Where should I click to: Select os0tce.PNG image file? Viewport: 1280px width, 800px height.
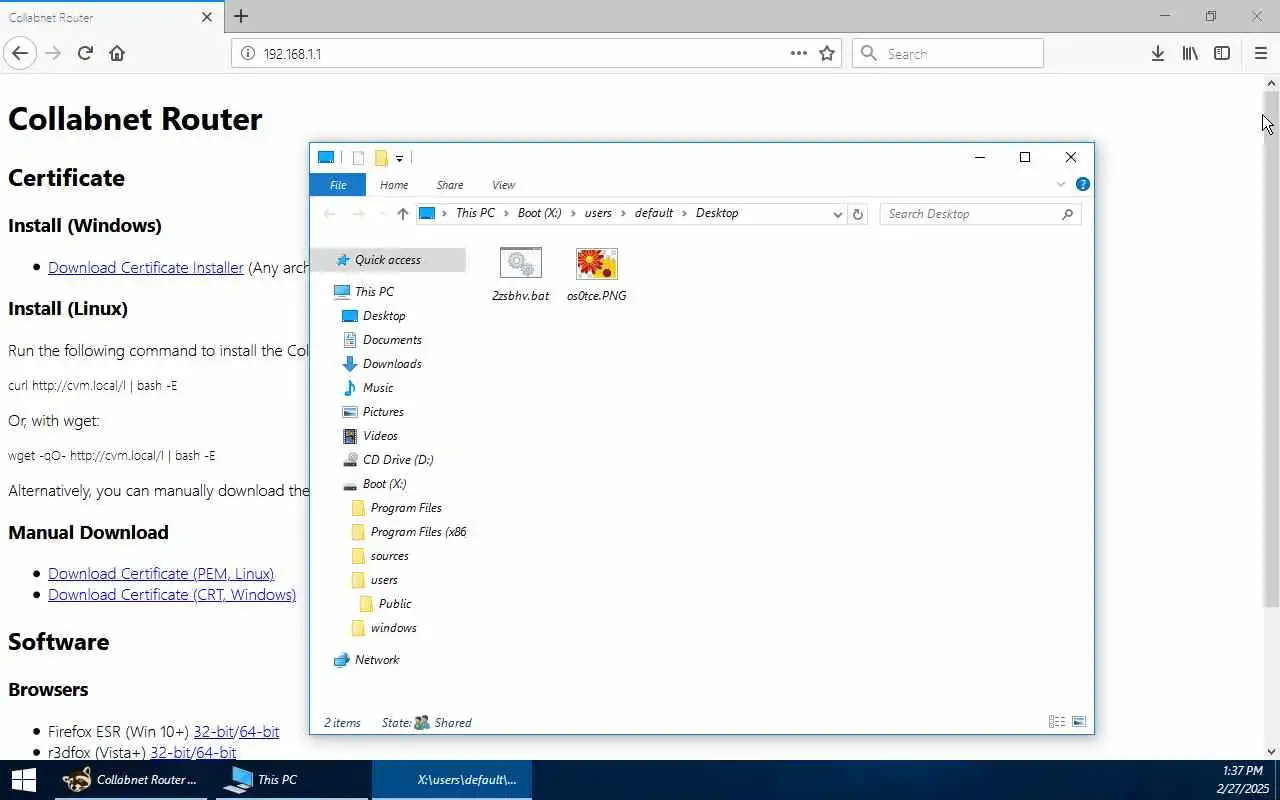click(597, 274)
